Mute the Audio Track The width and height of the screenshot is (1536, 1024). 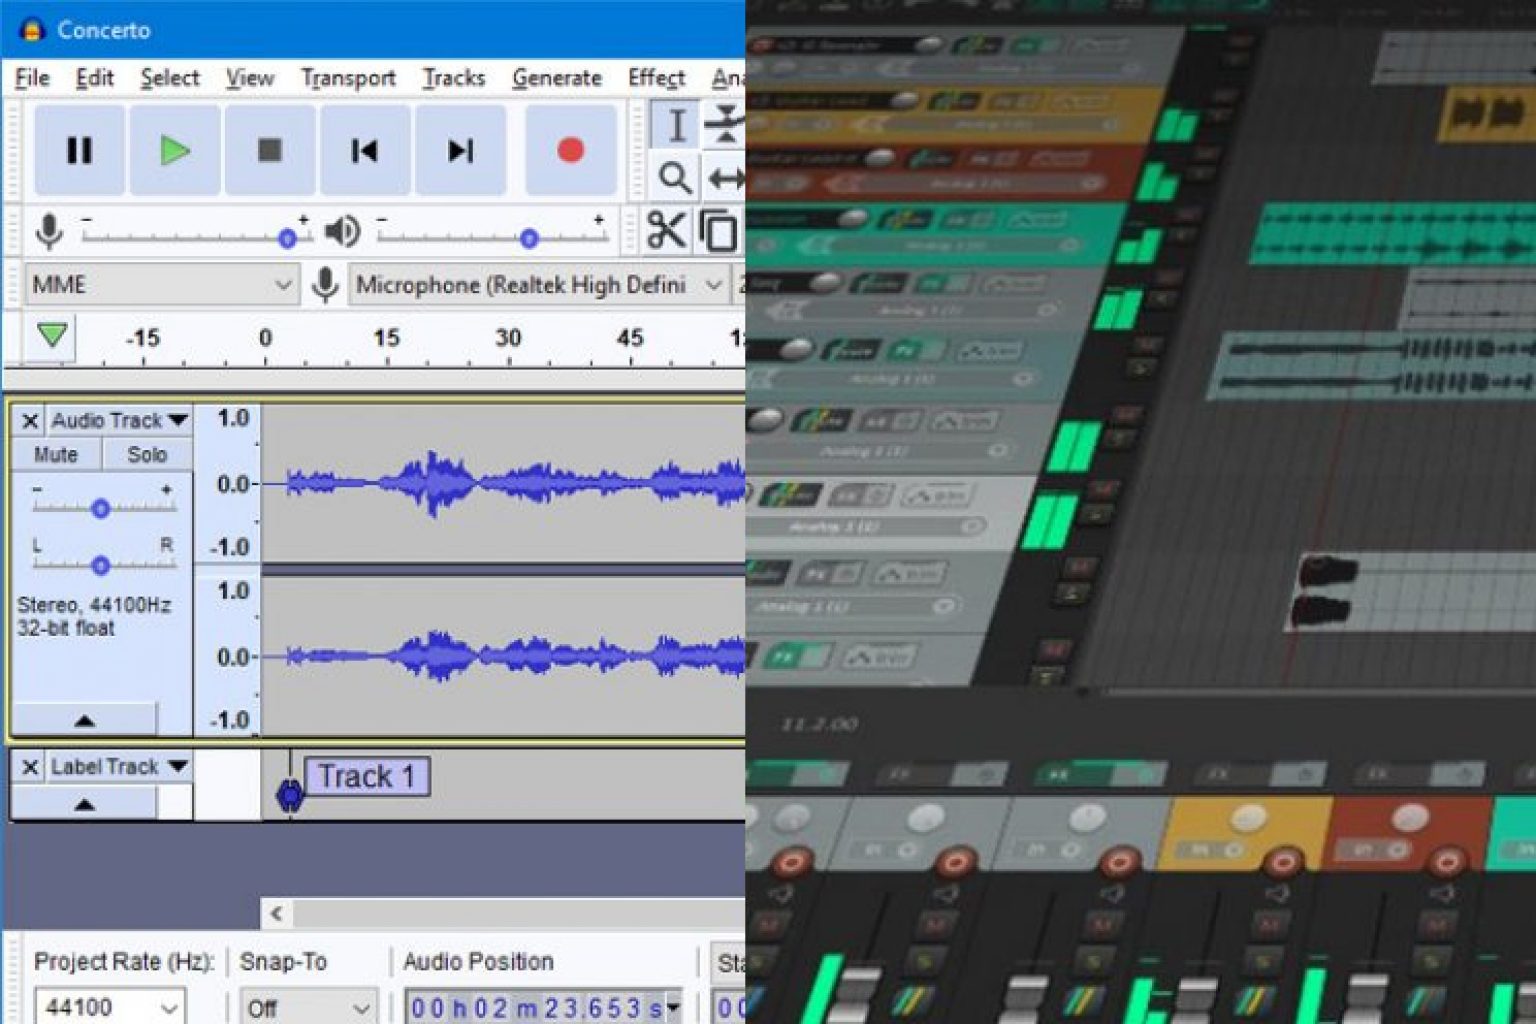[x=56, y=455]
